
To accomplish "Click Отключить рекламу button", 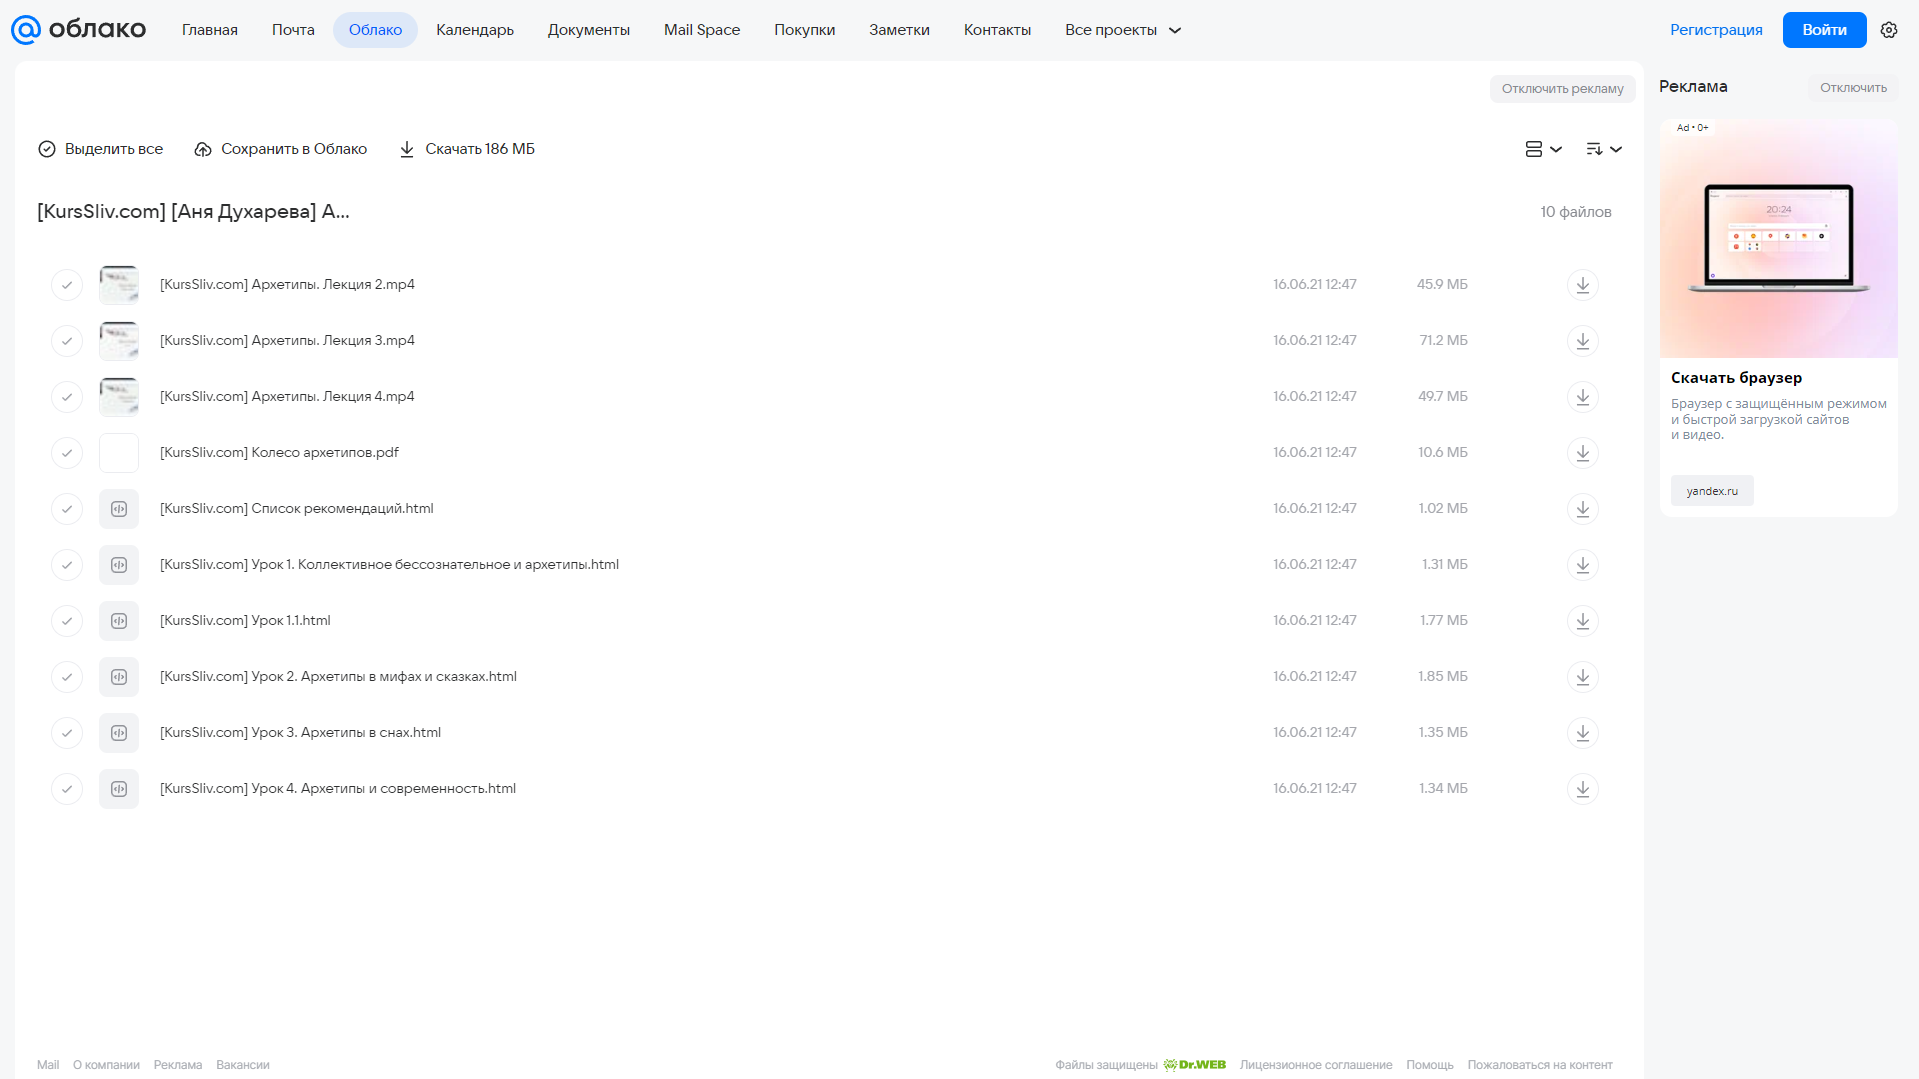I will tap(1562, 89).
